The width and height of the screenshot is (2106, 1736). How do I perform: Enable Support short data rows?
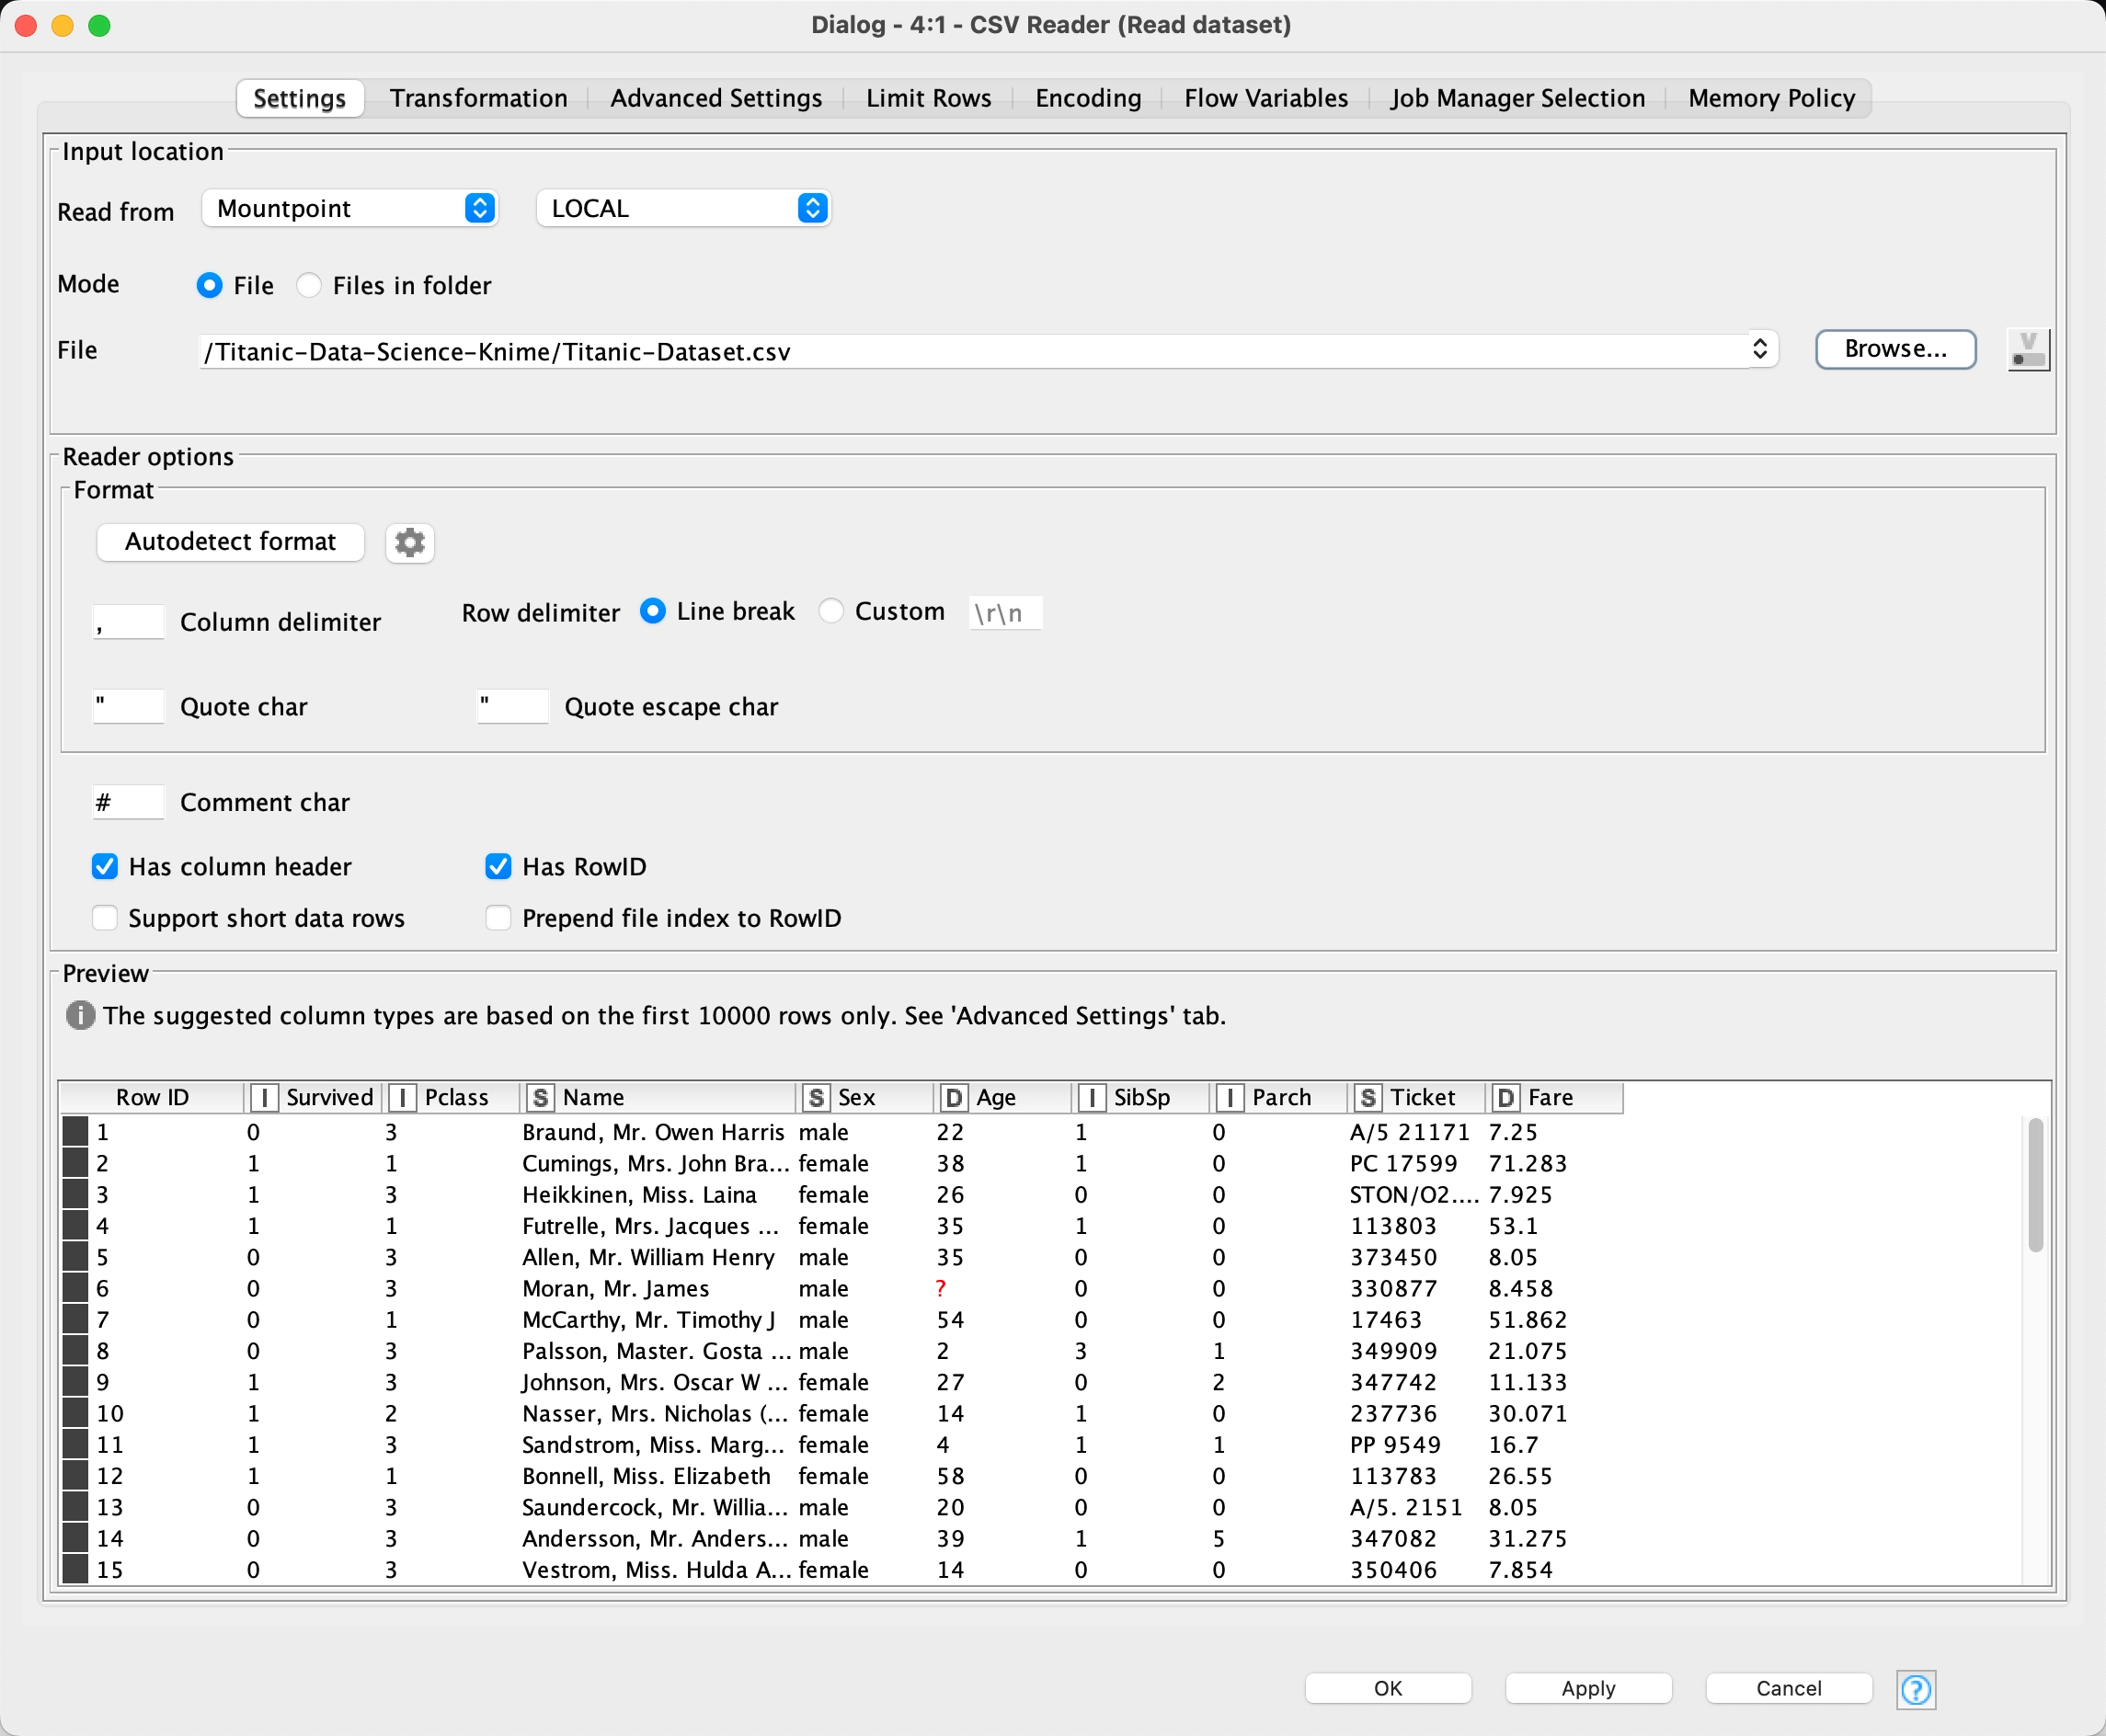coord(105,918)
